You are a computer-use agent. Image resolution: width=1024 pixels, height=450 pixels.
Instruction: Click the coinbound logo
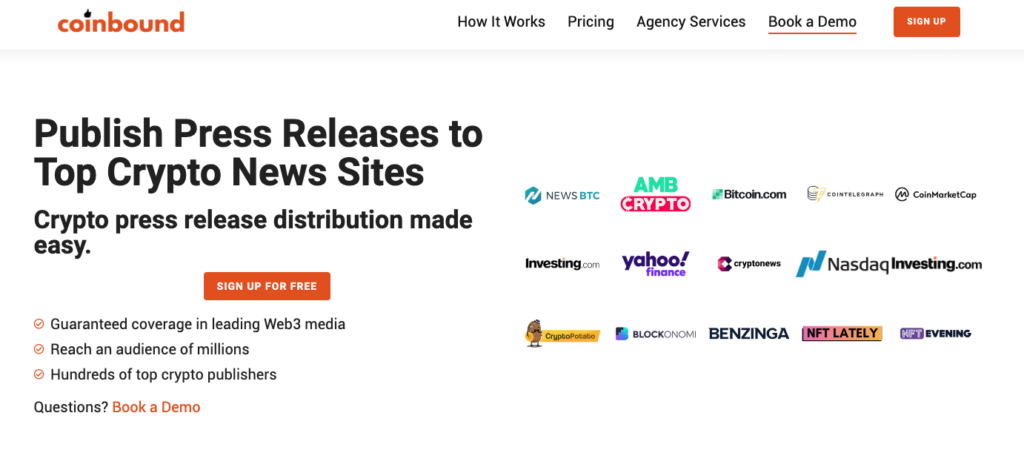tap(121, 22)
